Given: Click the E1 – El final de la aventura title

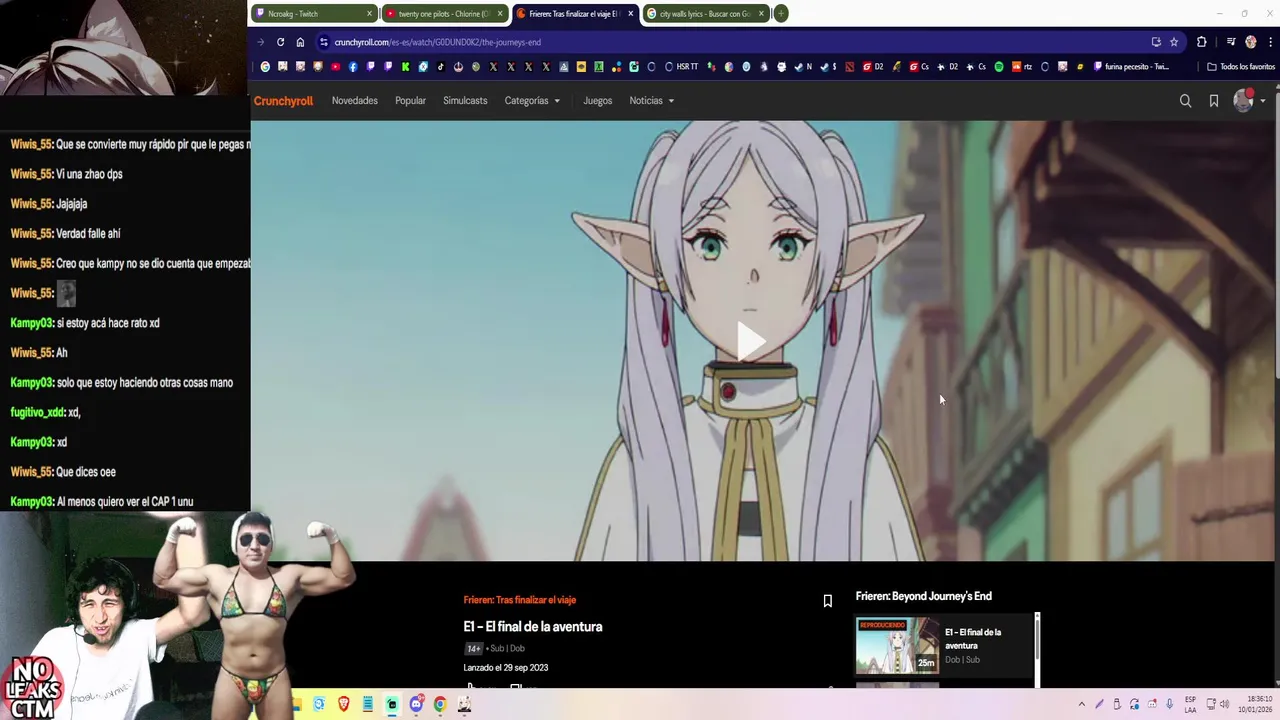Looking at the screenshot, I should coord(533,627).
